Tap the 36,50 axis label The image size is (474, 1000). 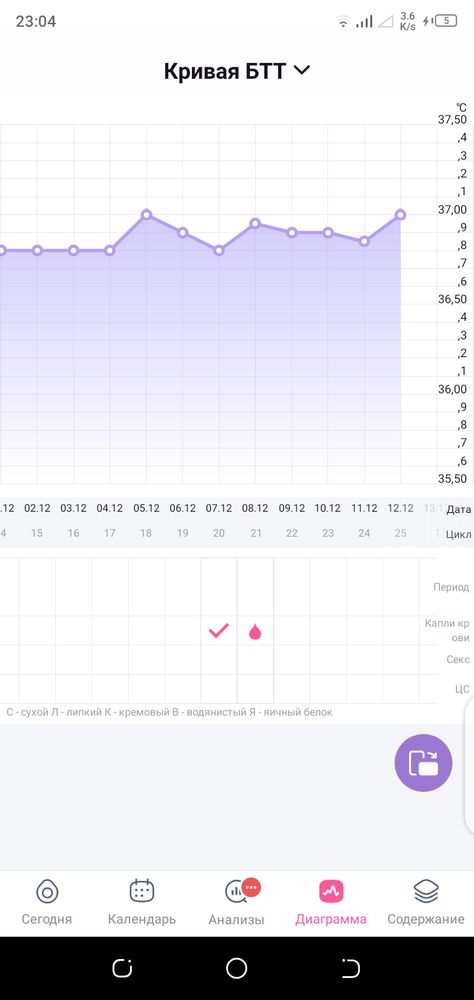(x=452, y=300)
